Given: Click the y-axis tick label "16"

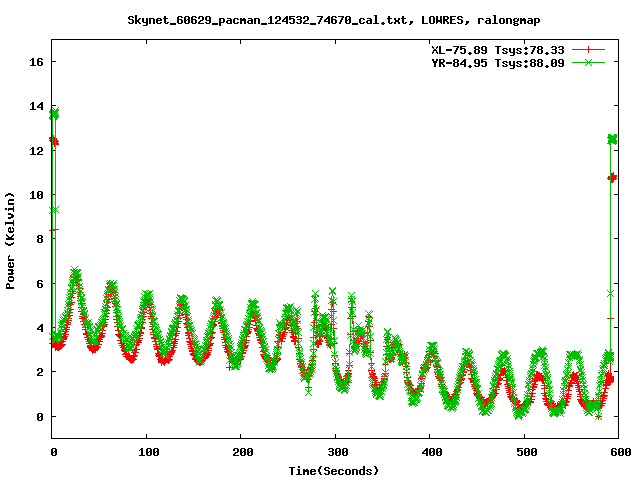Looking at the screenshot, I should tap(36, 62).
